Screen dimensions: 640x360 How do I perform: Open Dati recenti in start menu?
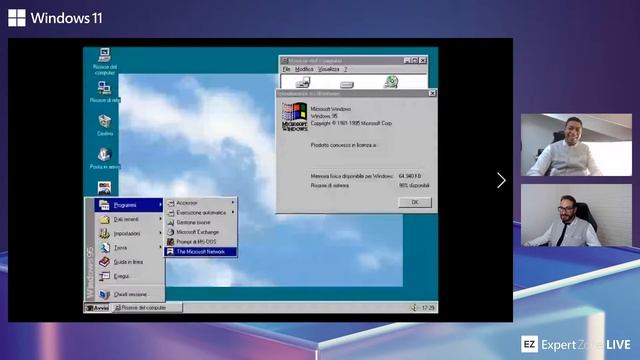(x=130, y=219)
